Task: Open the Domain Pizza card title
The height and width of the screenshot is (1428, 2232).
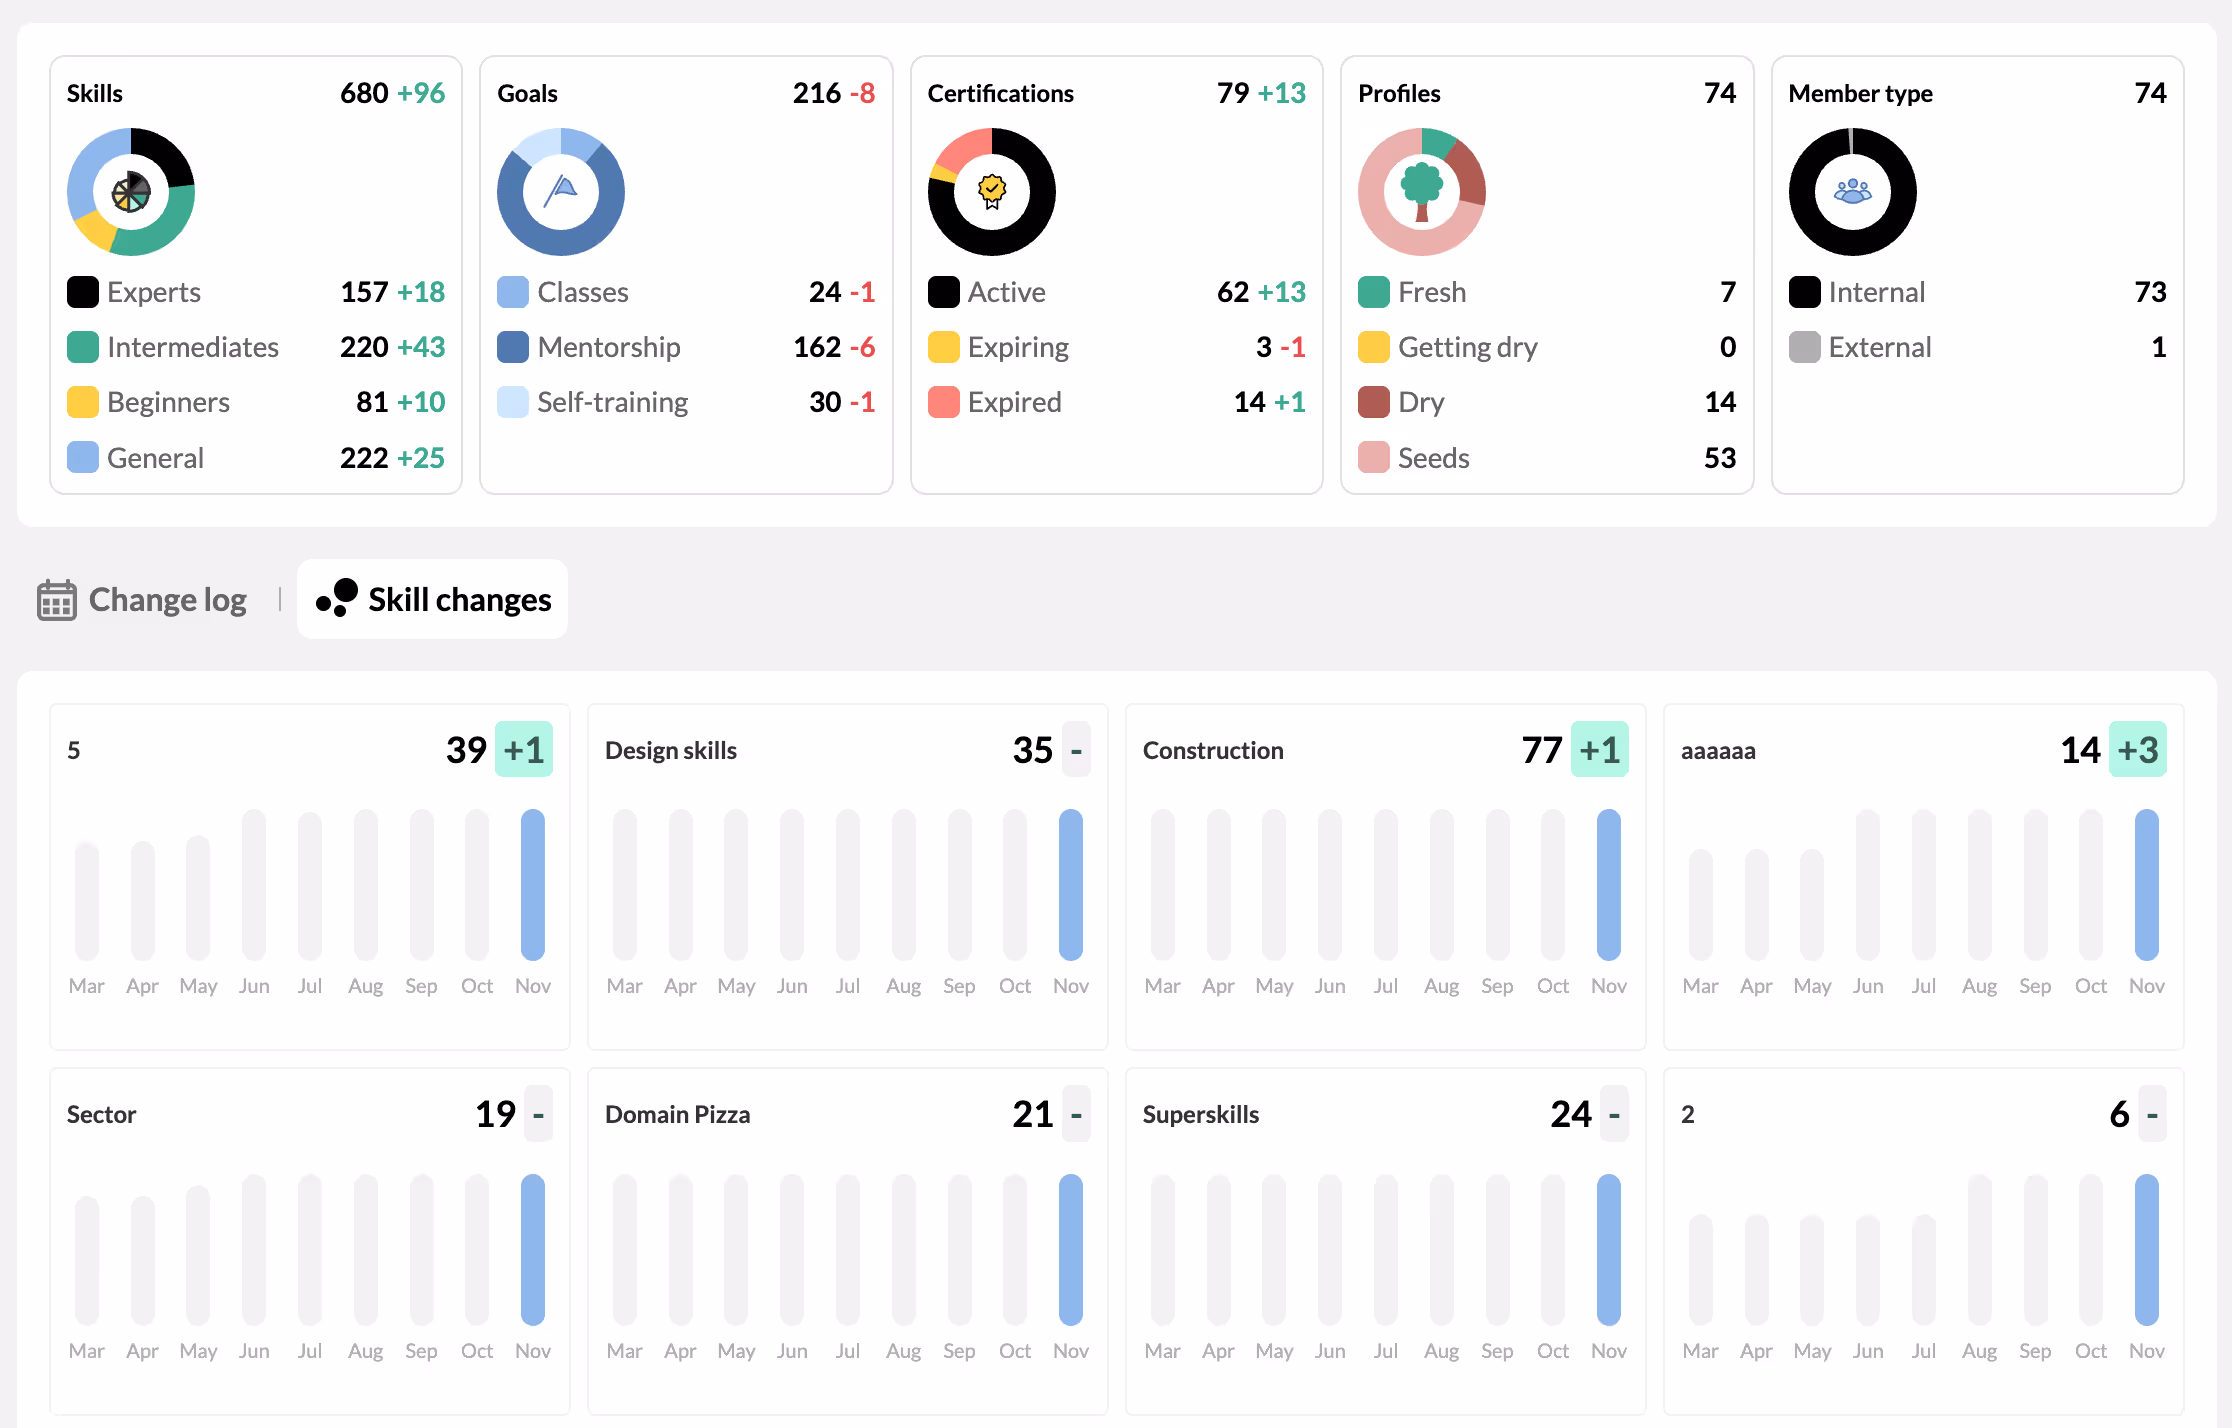Action: pos(677,1114)
